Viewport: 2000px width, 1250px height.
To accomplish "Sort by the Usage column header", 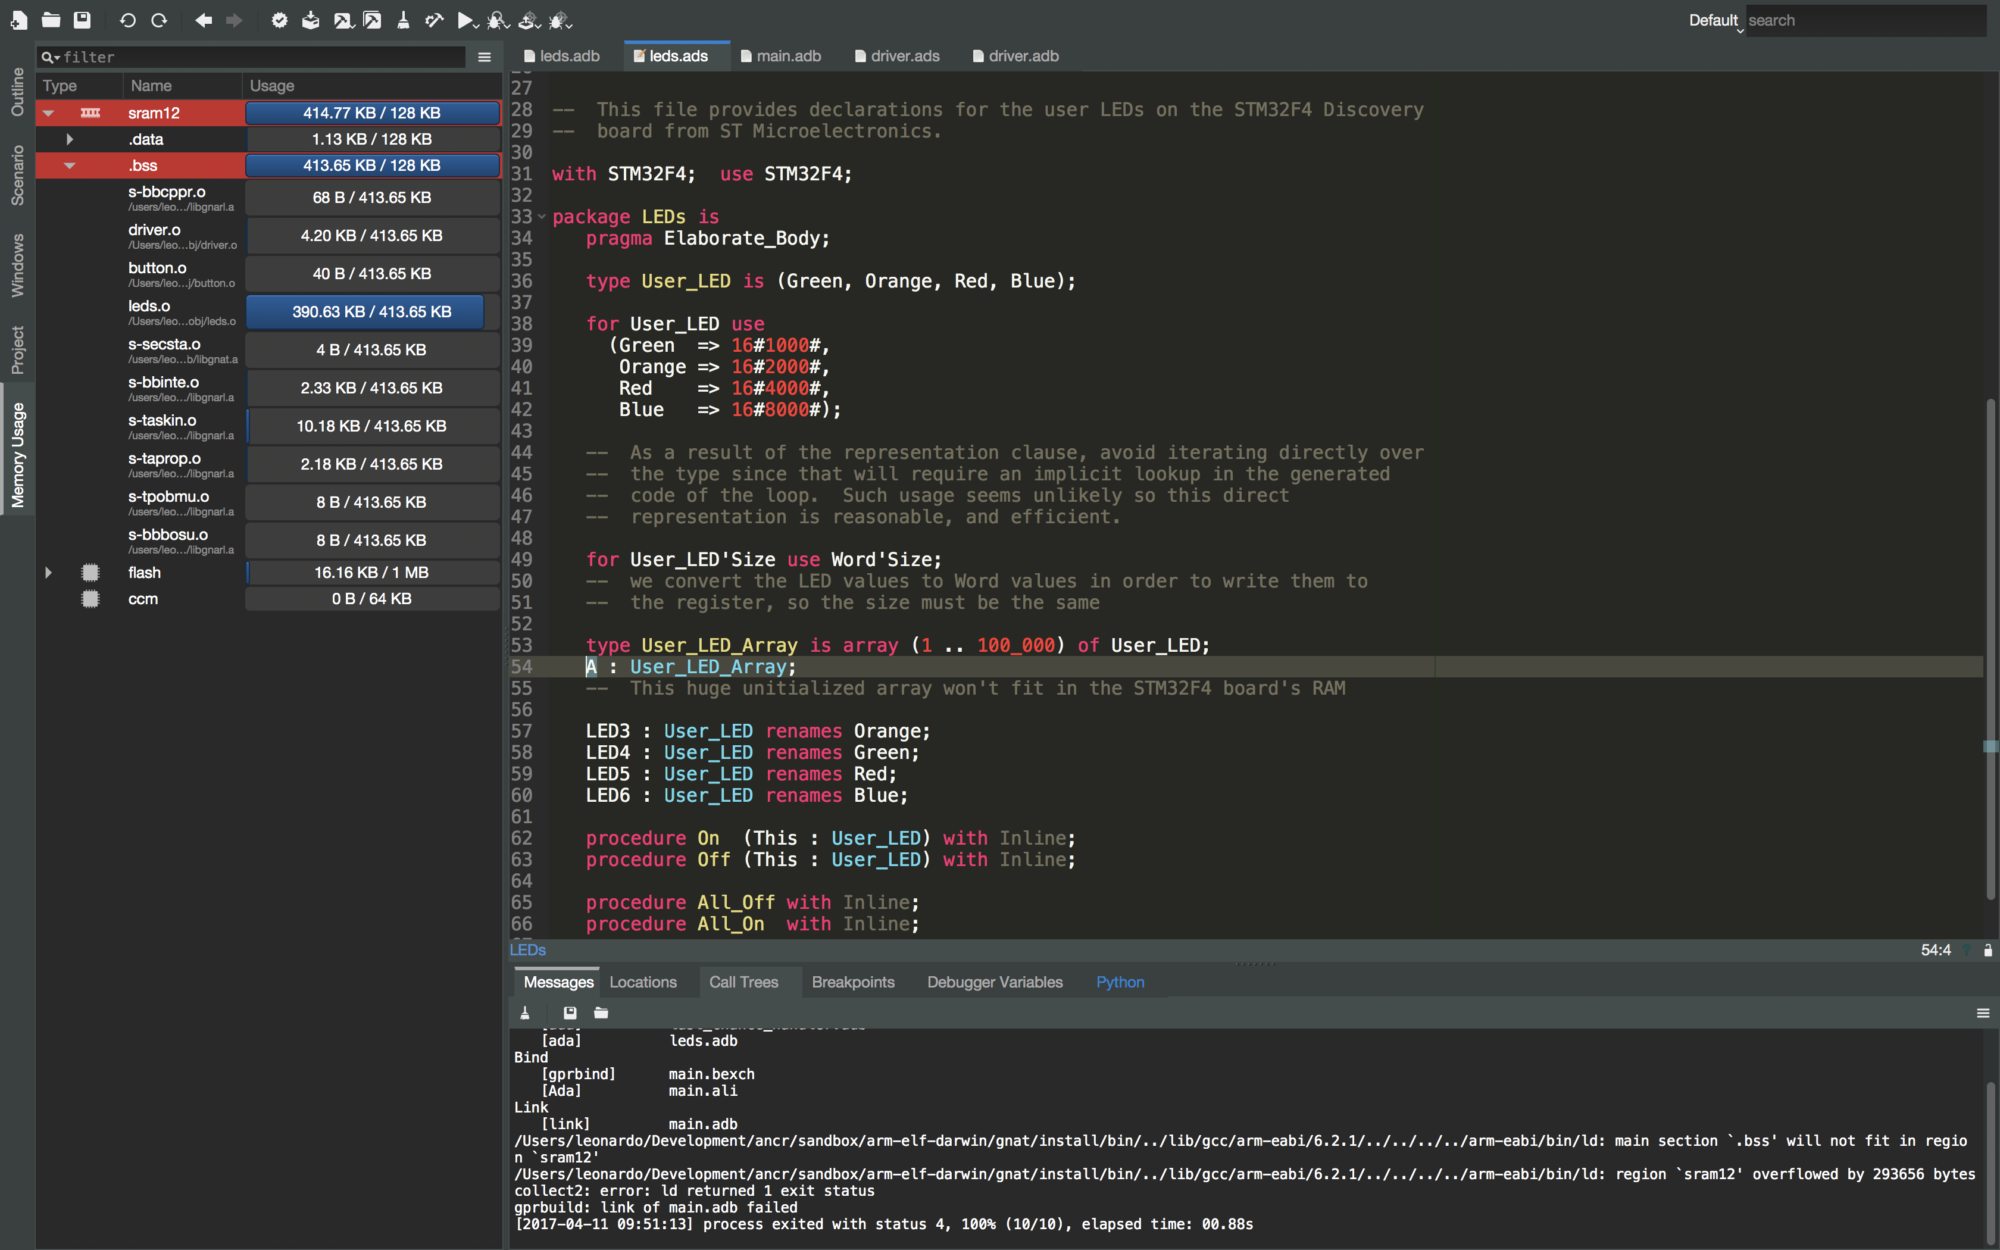I will pos(272,86).
